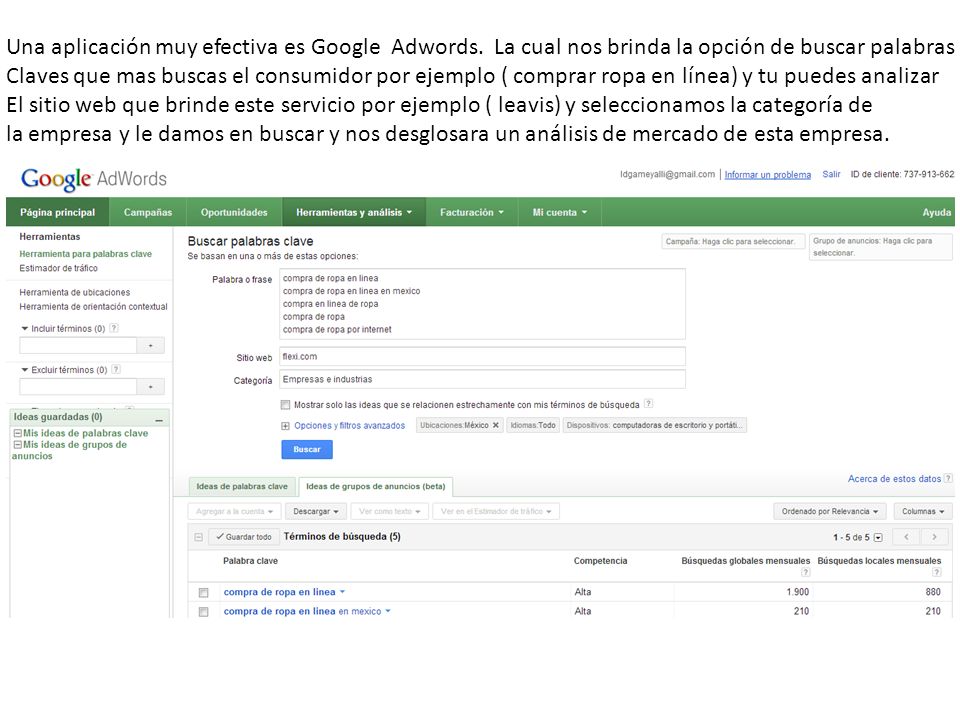Add term in Excluir términos plus button

[x=151, y=387]
